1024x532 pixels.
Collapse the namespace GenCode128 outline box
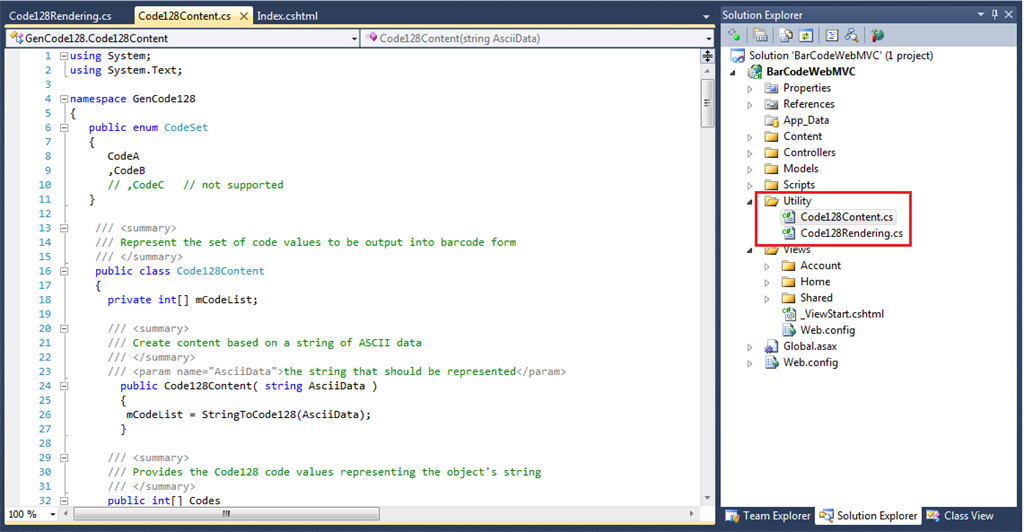tap(64, 99)
